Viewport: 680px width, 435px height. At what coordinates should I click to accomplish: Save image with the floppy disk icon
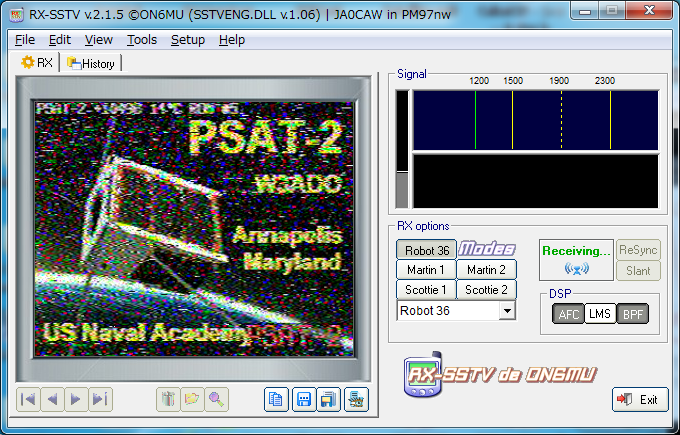point(304,399)
